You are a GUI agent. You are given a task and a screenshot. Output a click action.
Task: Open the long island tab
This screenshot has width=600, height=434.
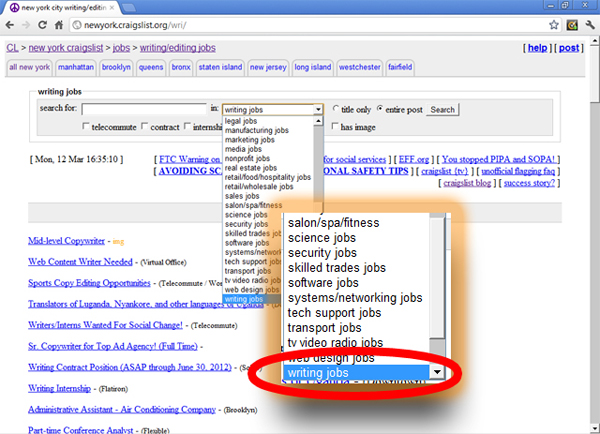tap(313, 67)
